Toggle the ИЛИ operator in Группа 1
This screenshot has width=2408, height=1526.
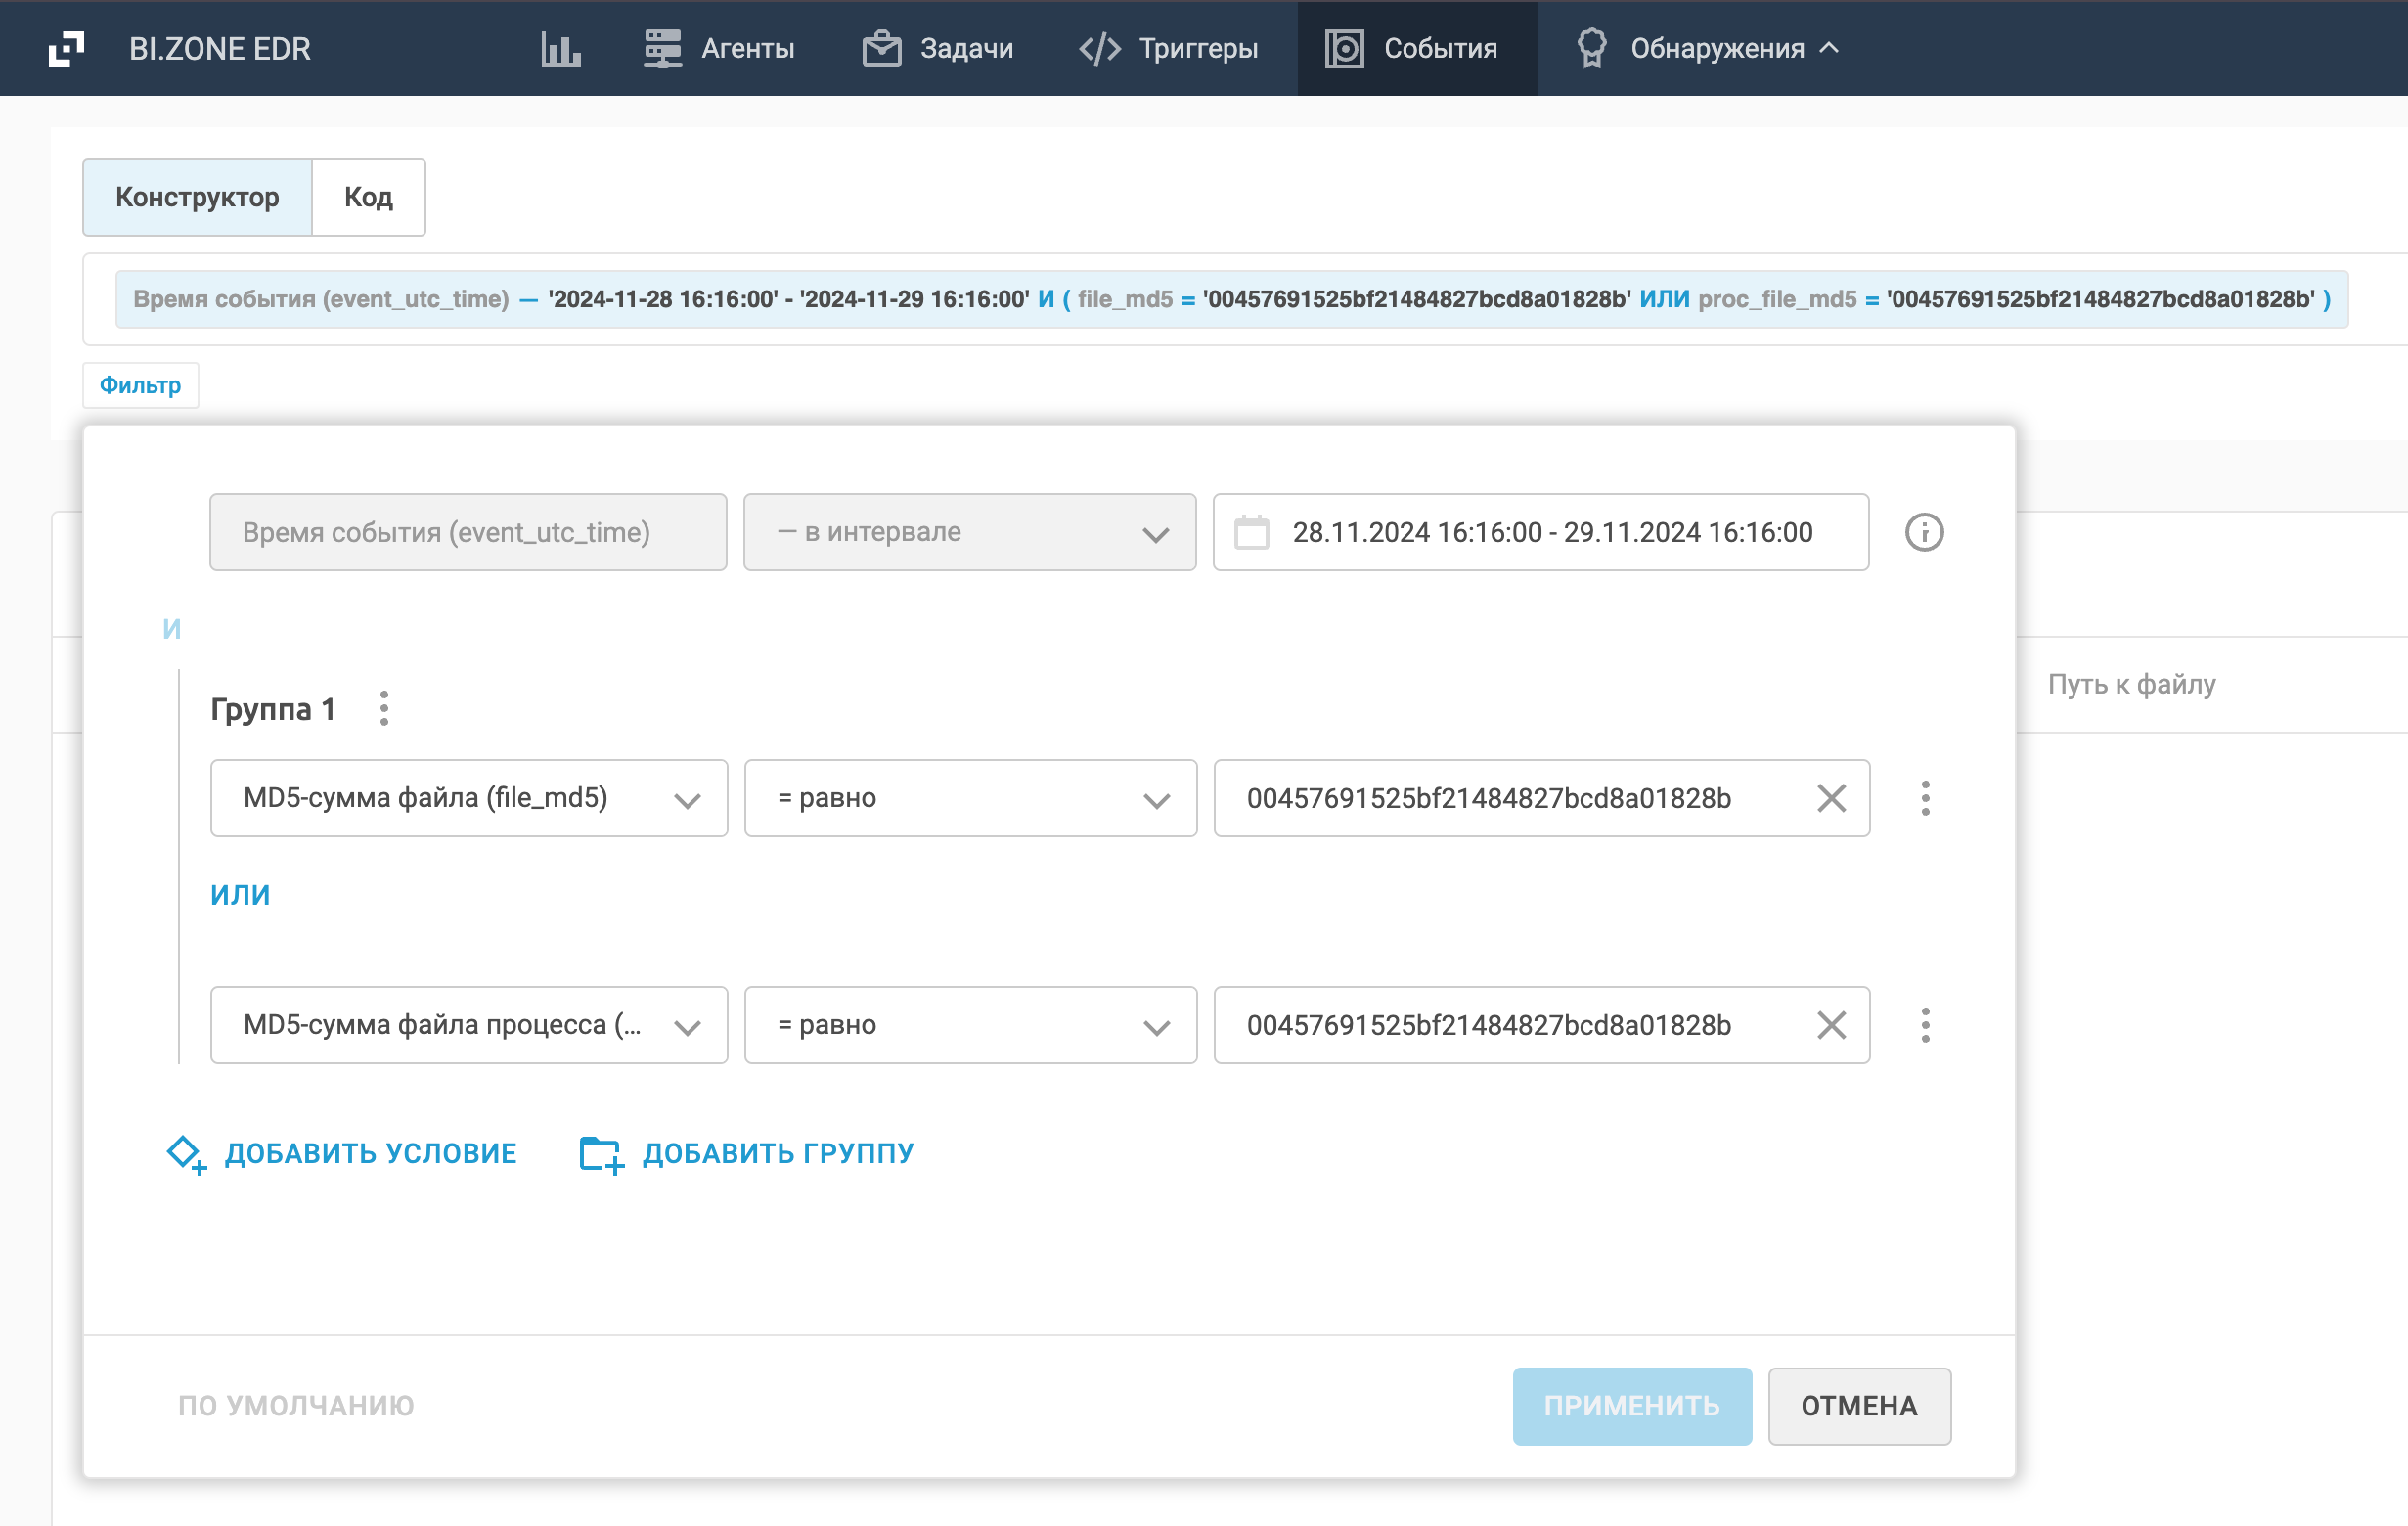coord(240,895)
